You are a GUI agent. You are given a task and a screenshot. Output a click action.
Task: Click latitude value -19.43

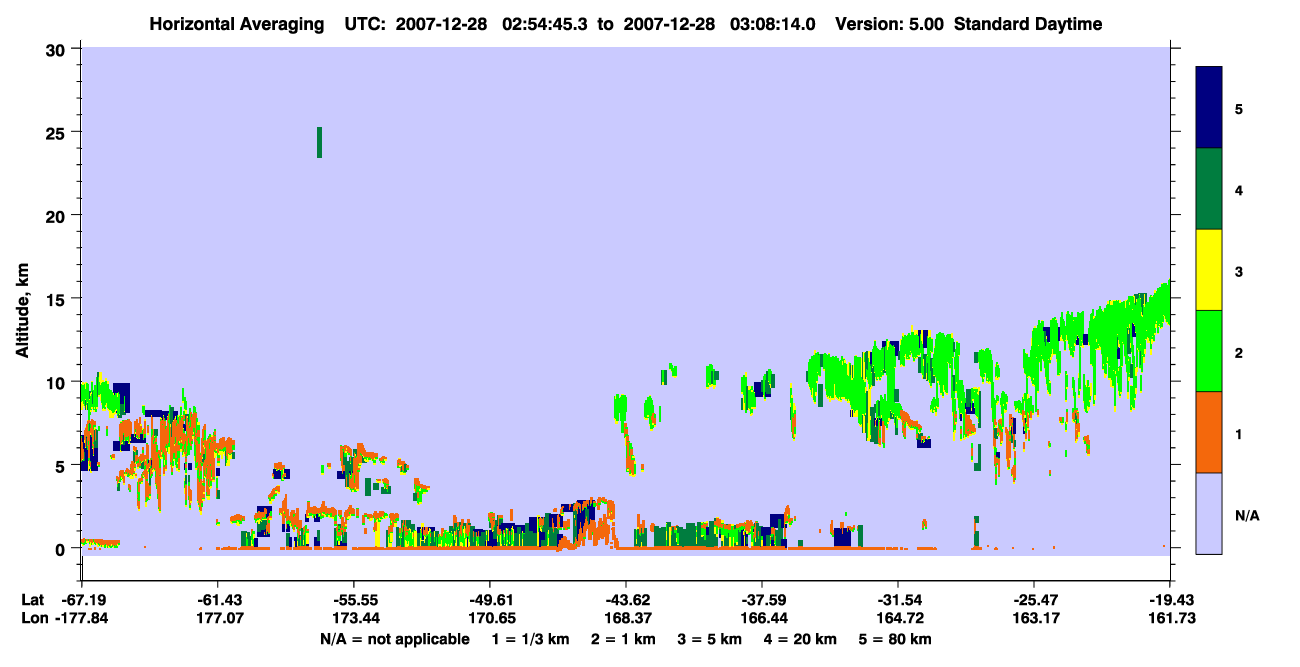1170,600
